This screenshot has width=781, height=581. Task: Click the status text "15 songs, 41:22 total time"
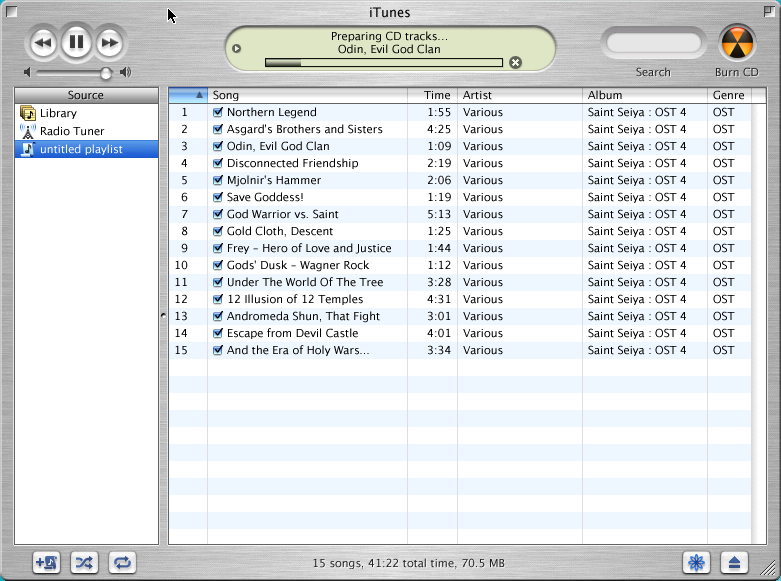tap(384, 563)
